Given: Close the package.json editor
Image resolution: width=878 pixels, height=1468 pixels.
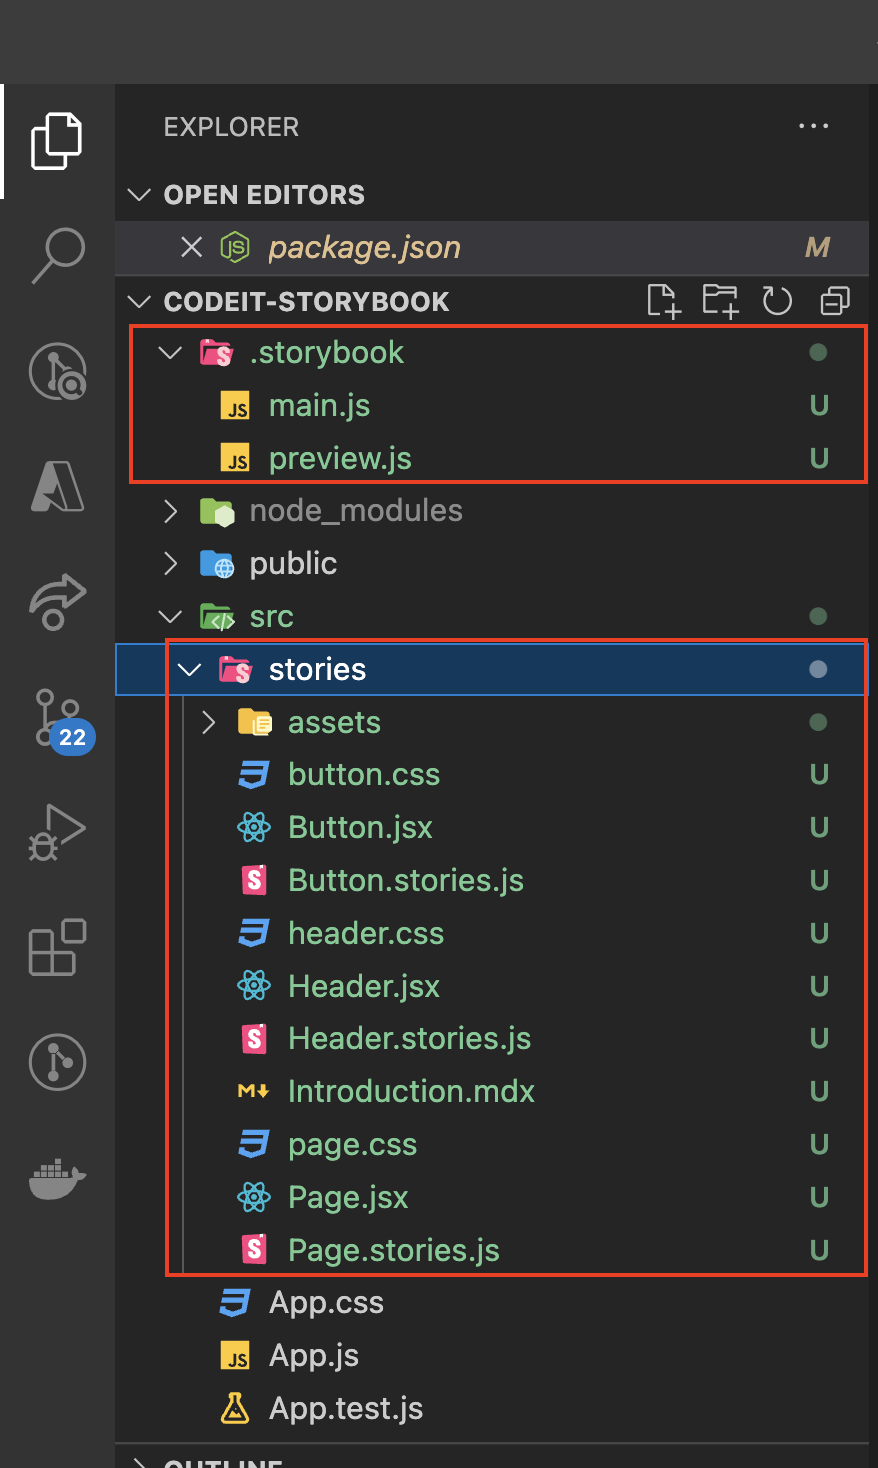Looking at the screenshot, I should click(191, 247).
